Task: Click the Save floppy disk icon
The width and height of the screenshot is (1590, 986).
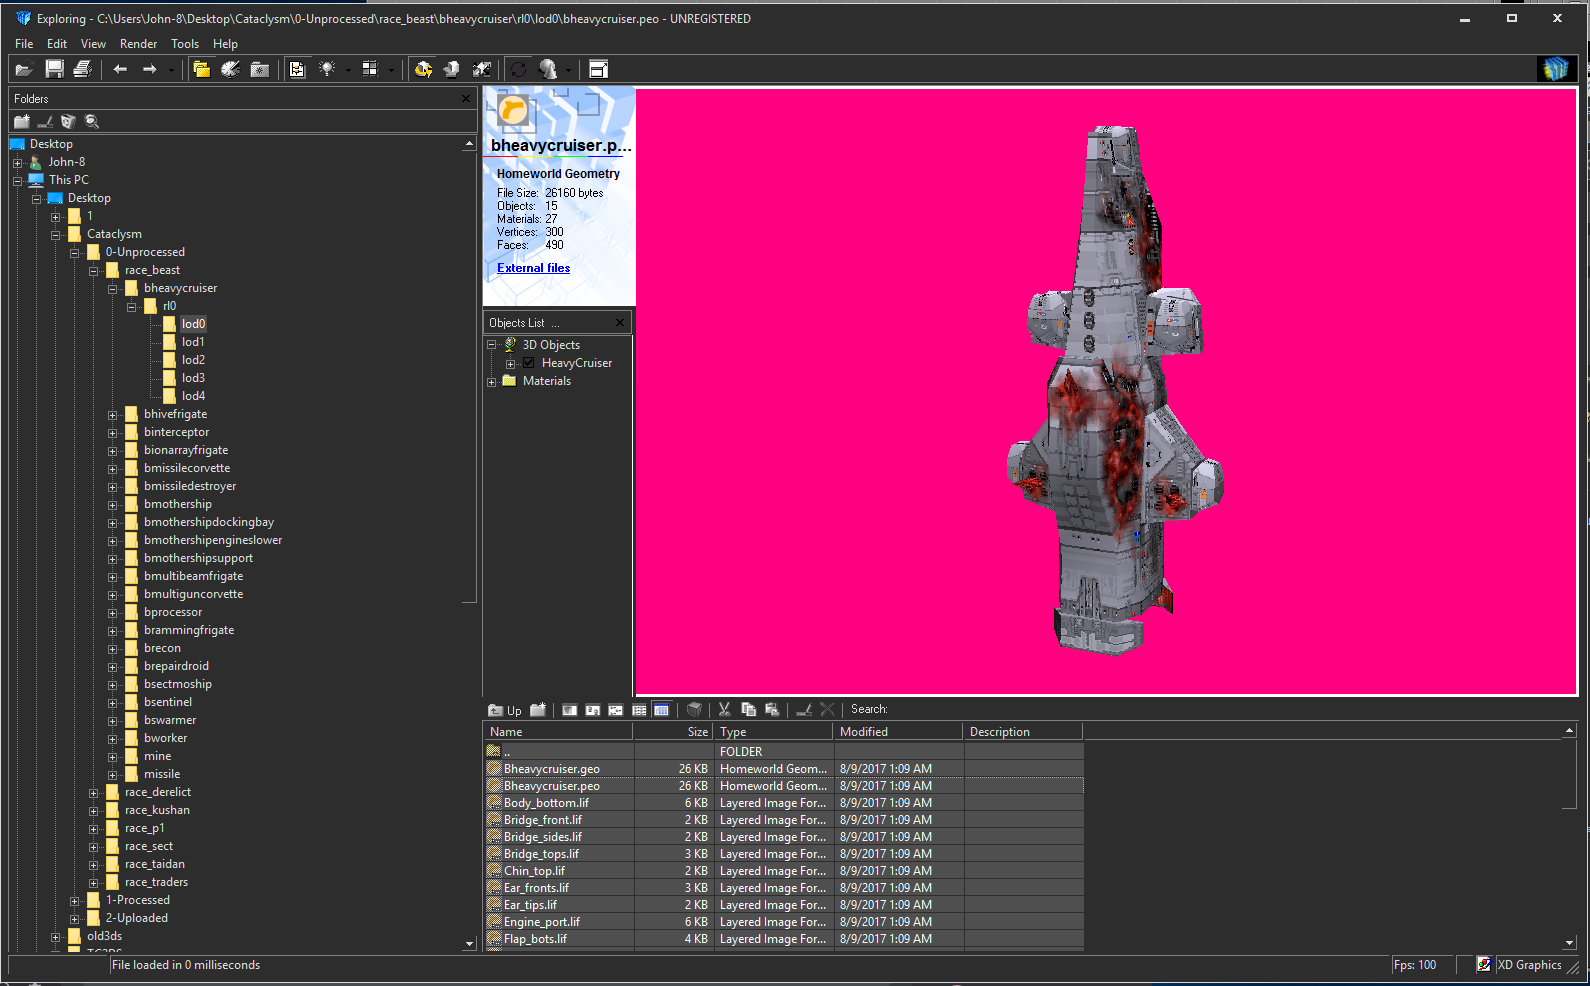Action: (55, 69)
